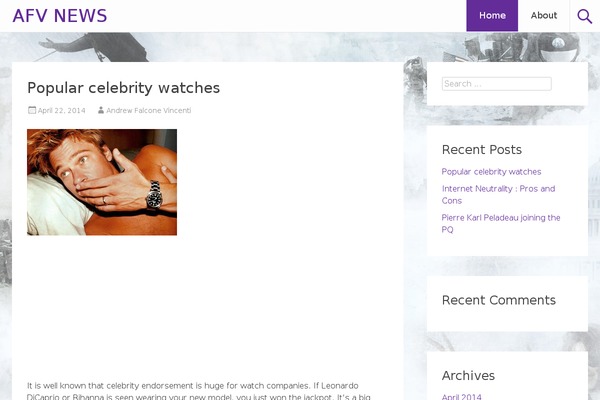Open Internet Neutrality : Pros and Cons post
The height and width of the screenshot is (400, 600).
point(498,194)
